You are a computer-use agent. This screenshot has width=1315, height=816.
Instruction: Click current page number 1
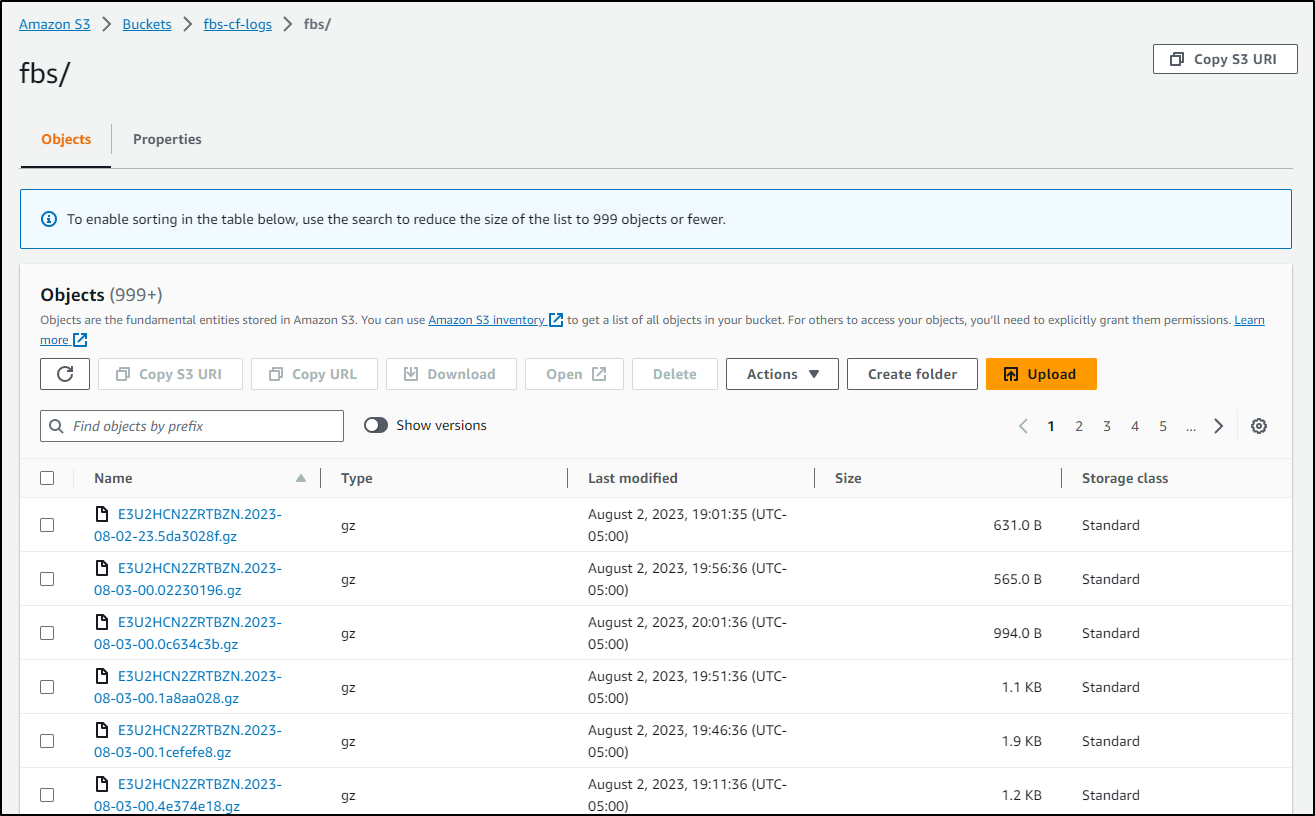[1051, 426]
